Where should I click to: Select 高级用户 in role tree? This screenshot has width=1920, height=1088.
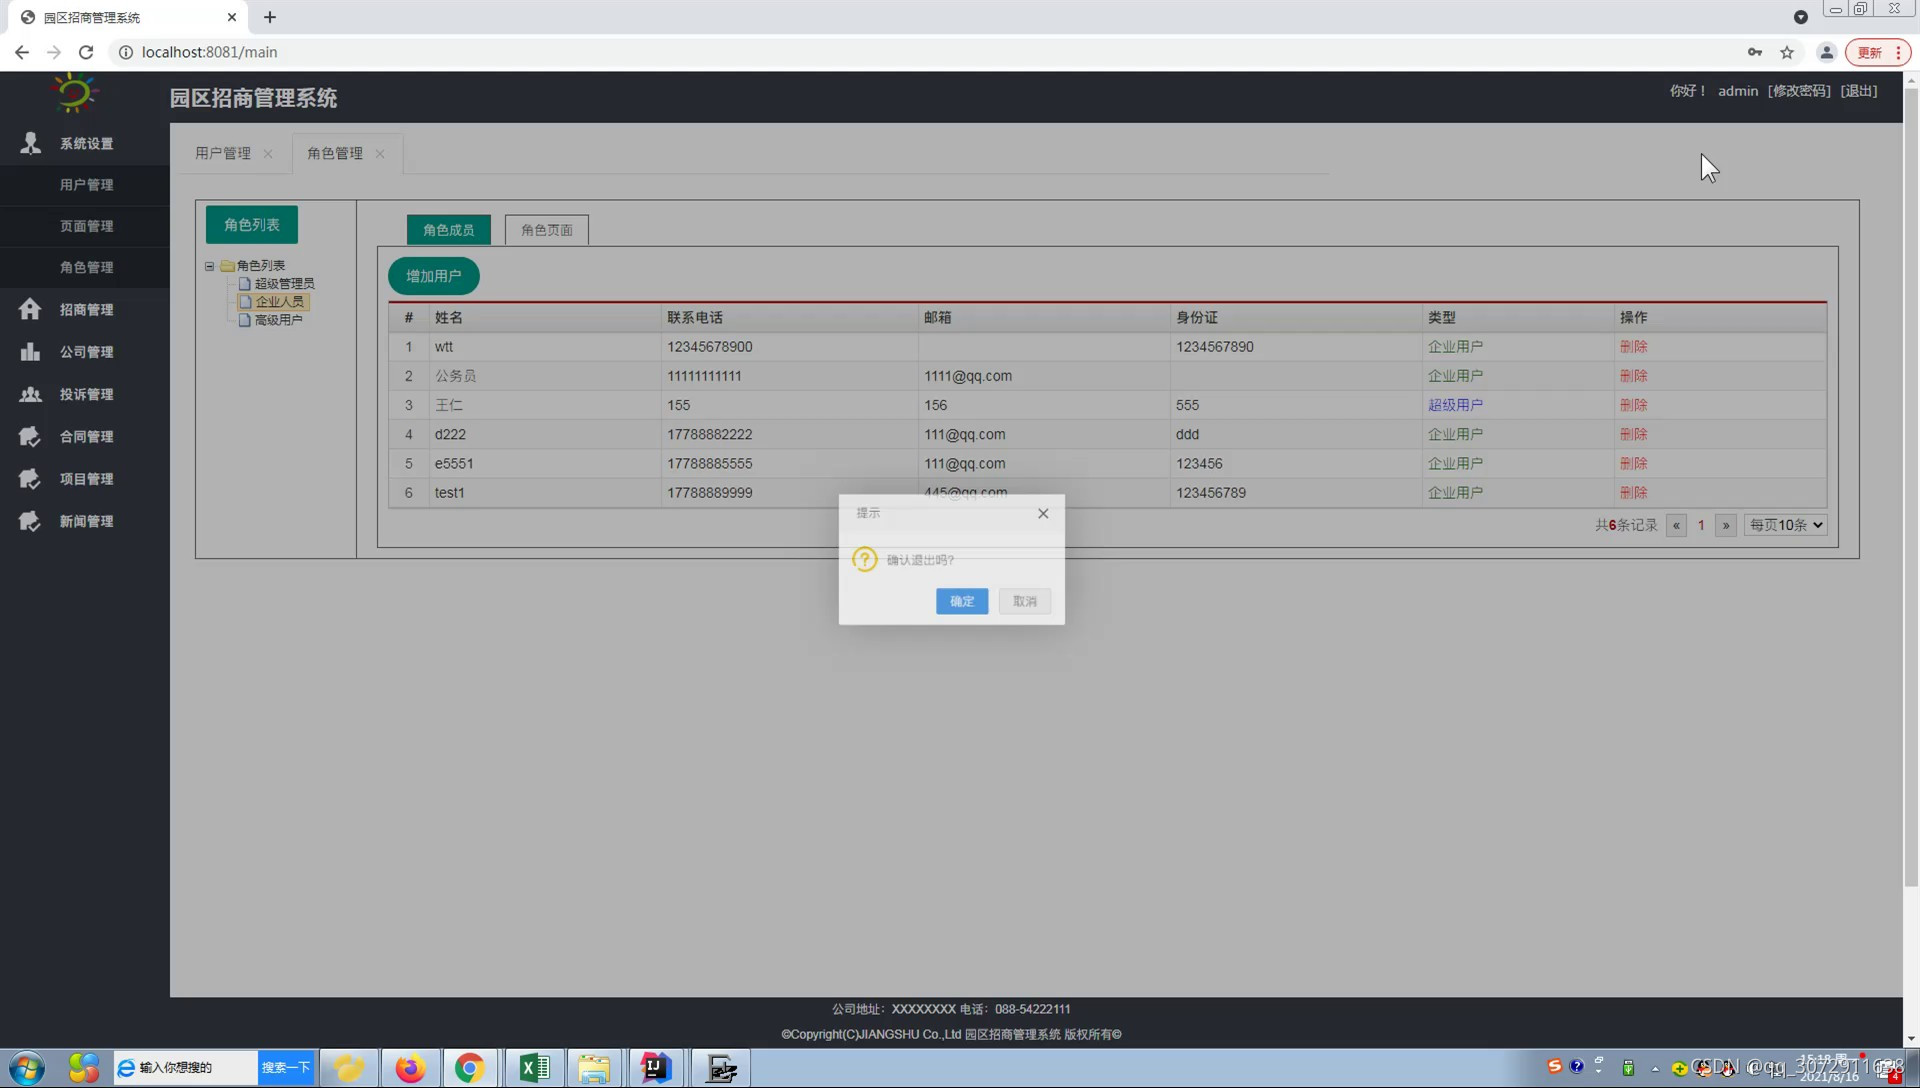coord(278,320)
